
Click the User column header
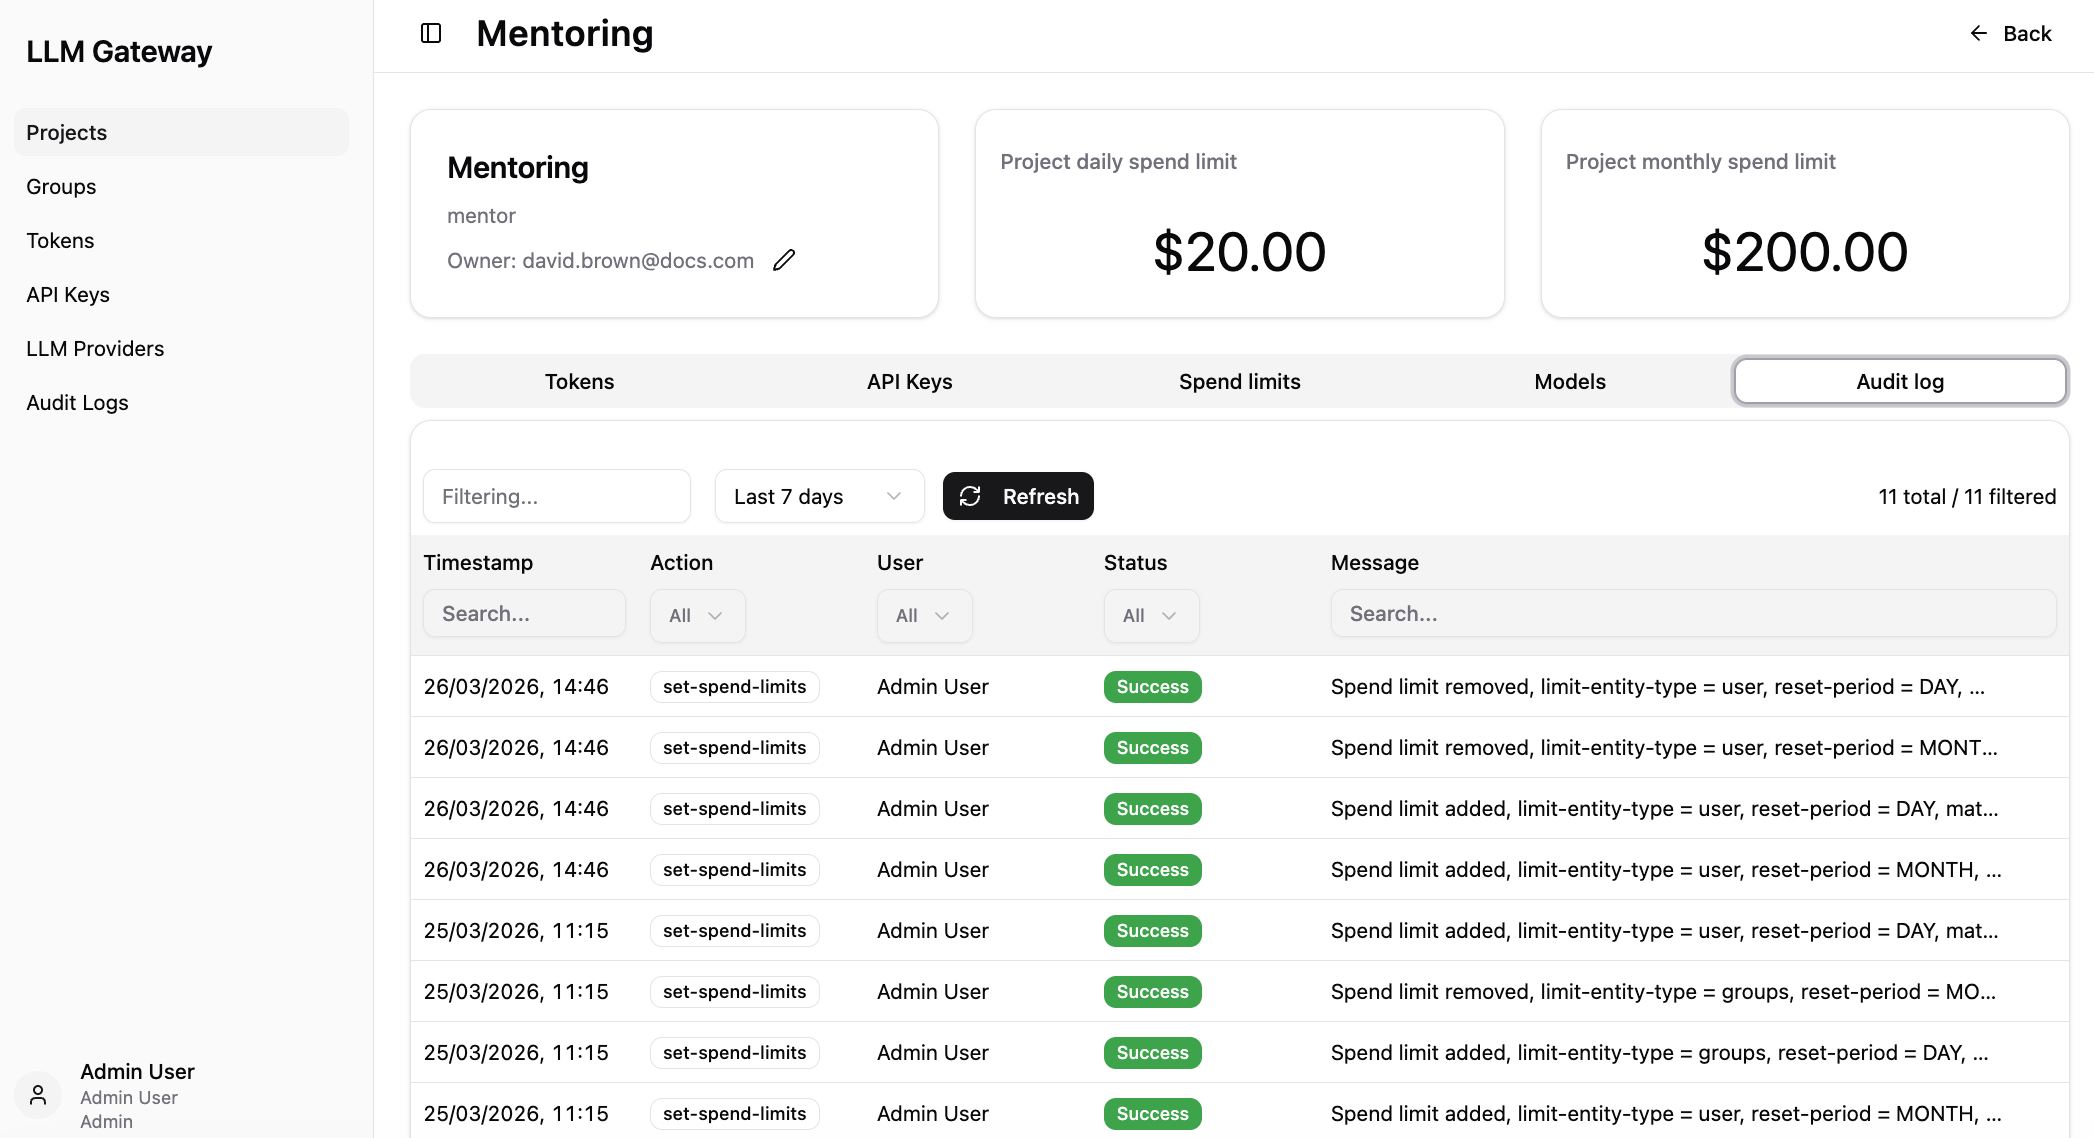tap(900, 562)
